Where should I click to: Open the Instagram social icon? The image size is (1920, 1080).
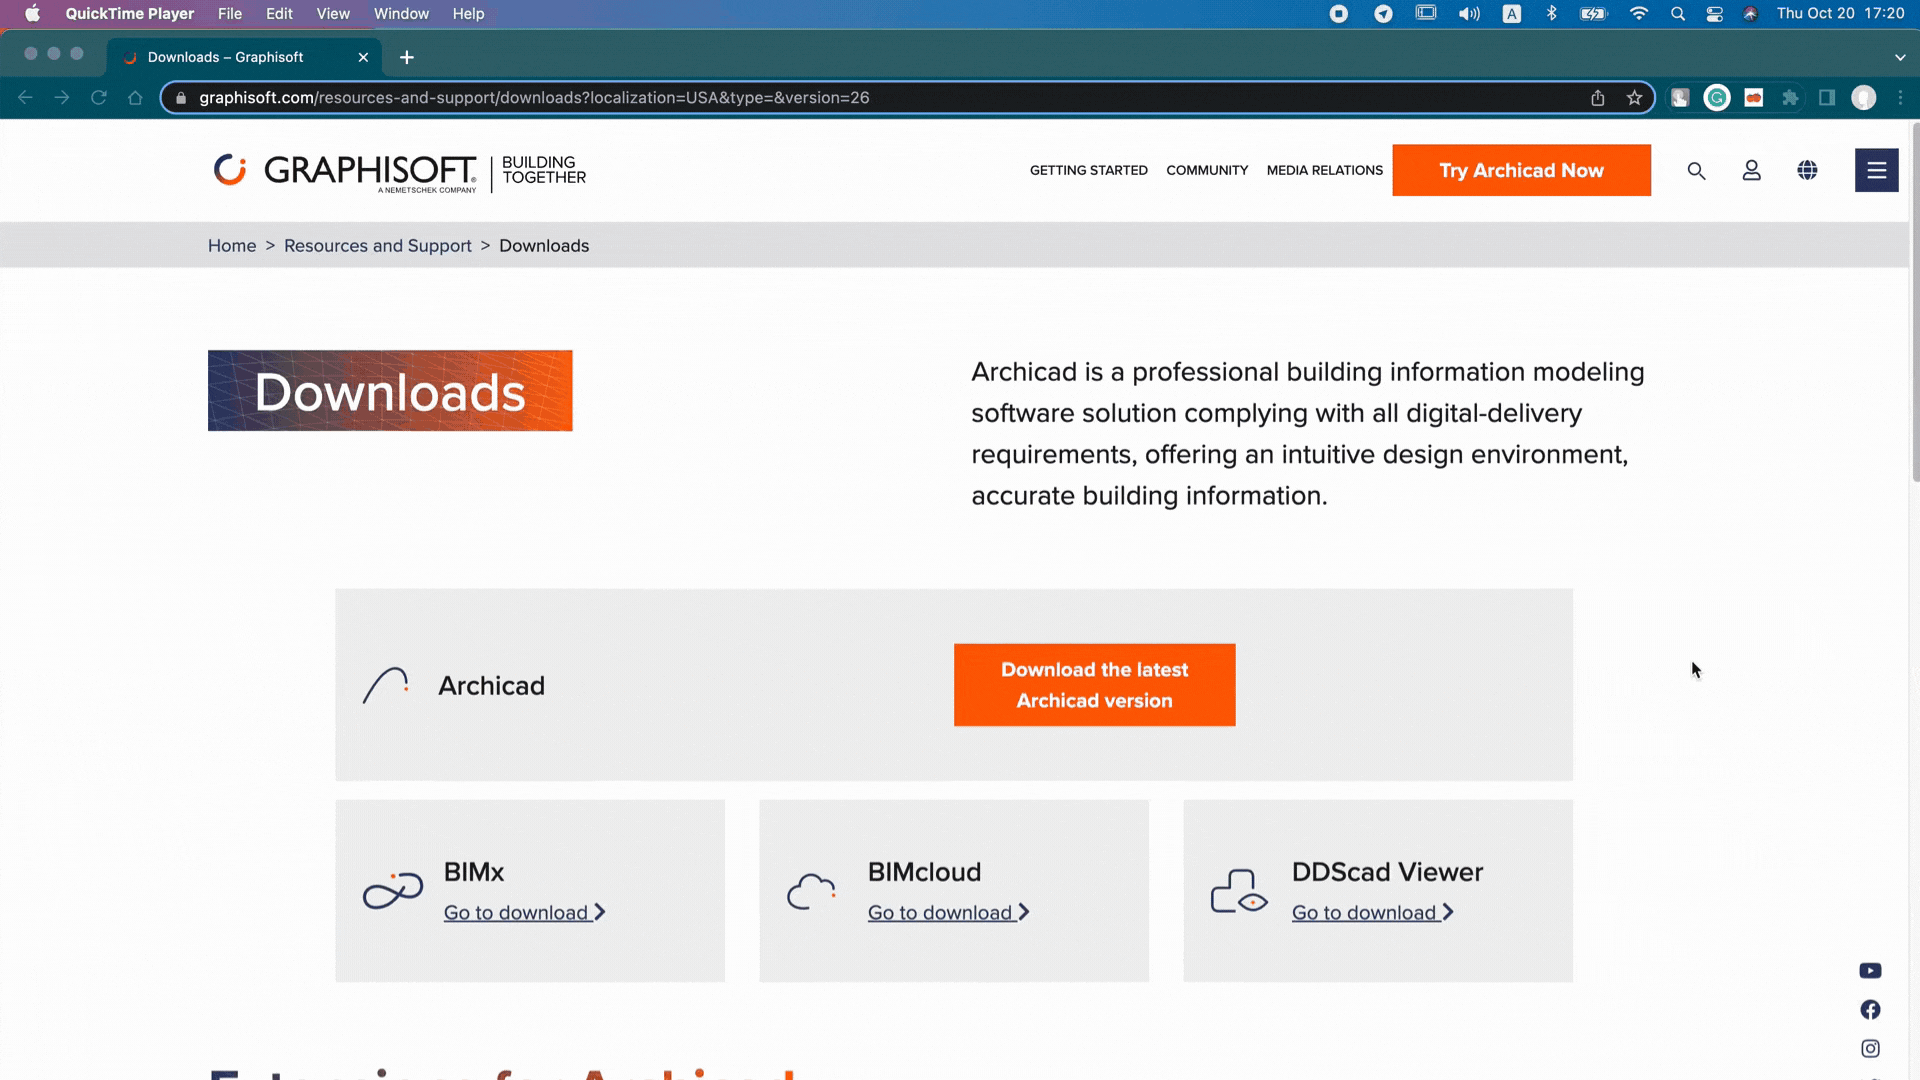[x=1870, y=1049]
